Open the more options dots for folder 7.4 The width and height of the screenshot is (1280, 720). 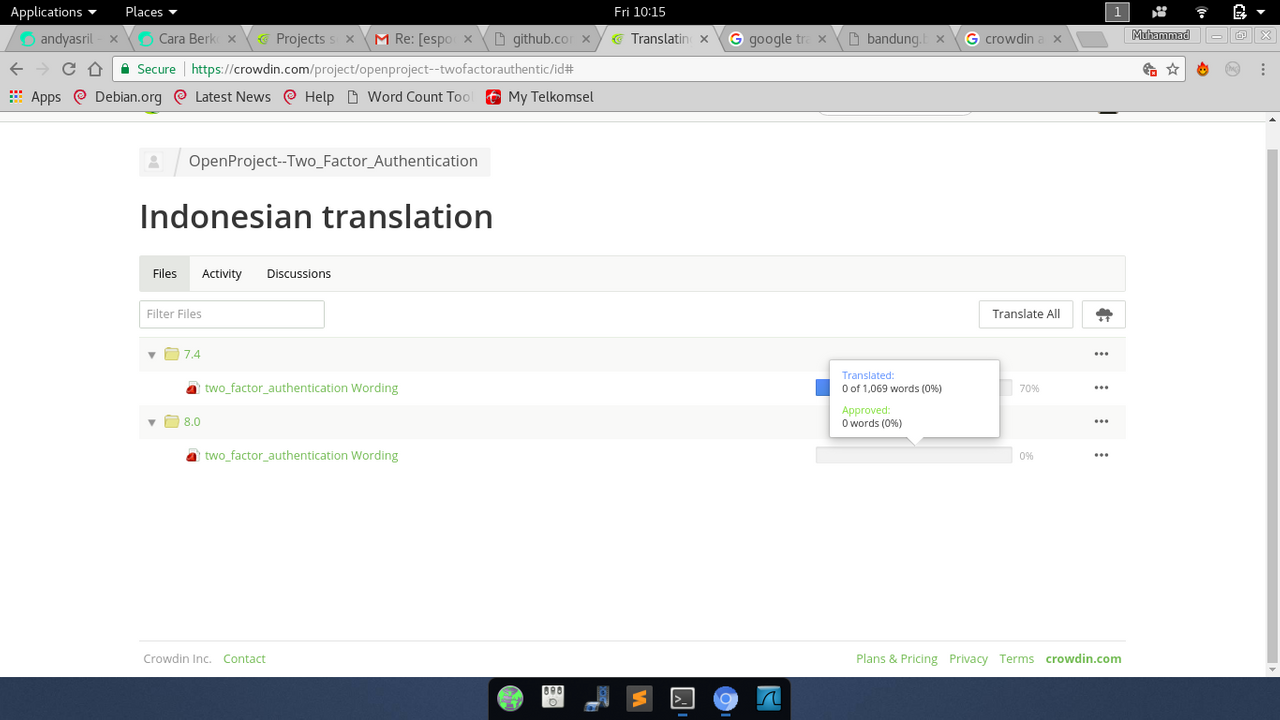tap(1101, 354)
